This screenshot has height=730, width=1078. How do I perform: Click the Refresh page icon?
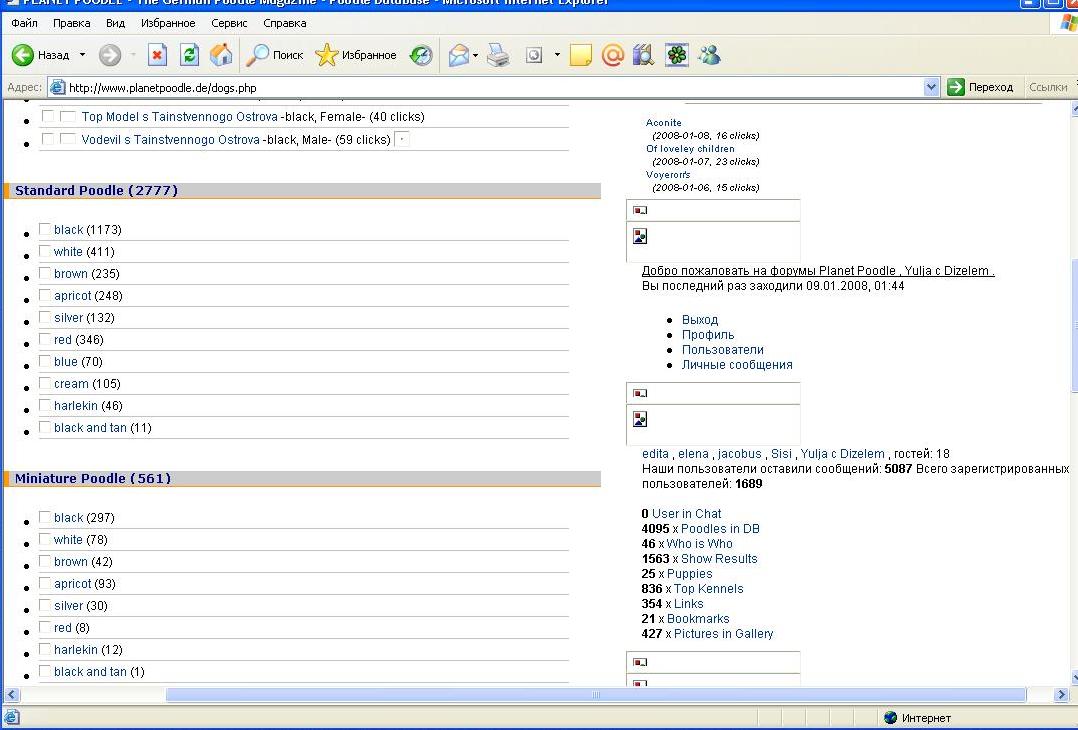point(189,56)
